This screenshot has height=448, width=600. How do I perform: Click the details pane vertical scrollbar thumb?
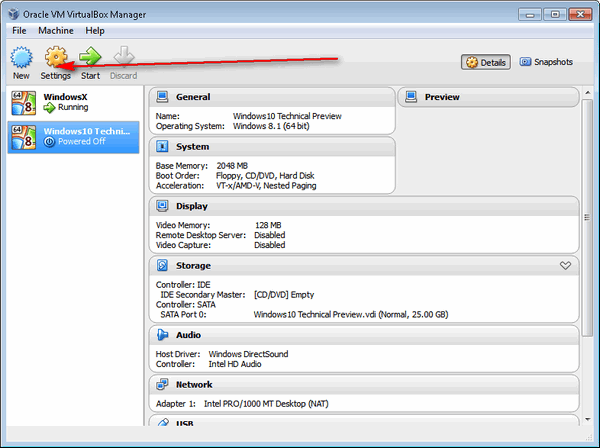pyautogui.click(x=587, y=218)
